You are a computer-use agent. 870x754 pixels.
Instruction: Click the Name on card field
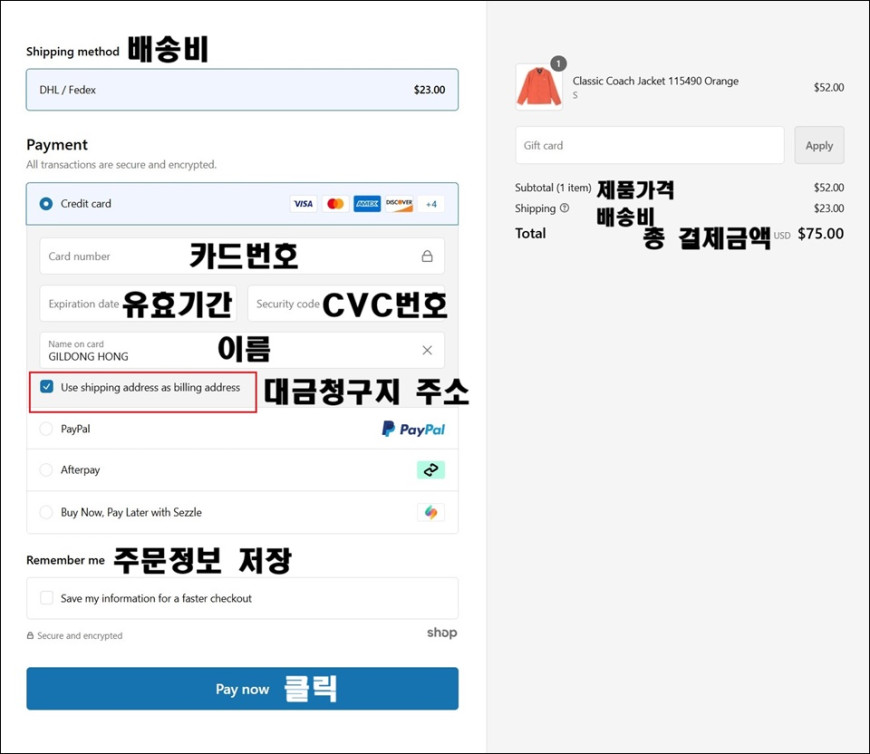pos(242,350)
